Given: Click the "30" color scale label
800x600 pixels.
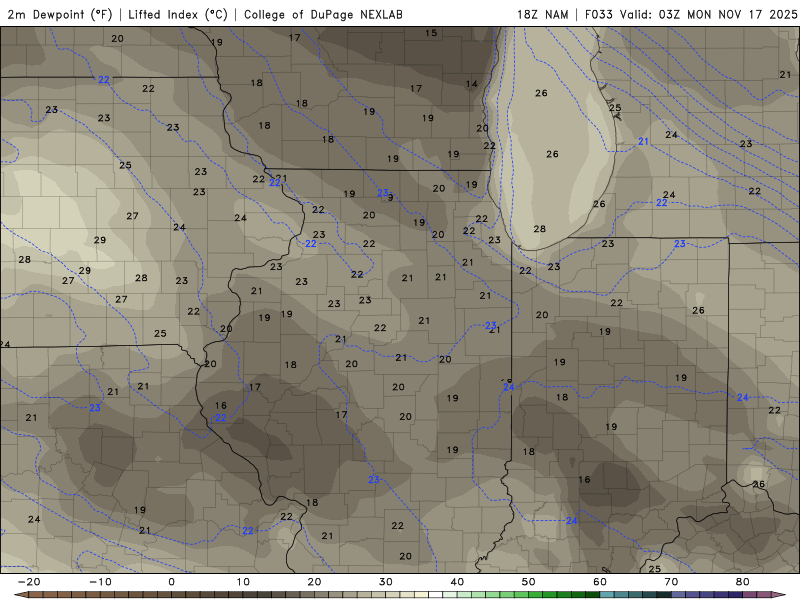Looking at the screenshot, I should click(386, 582).
